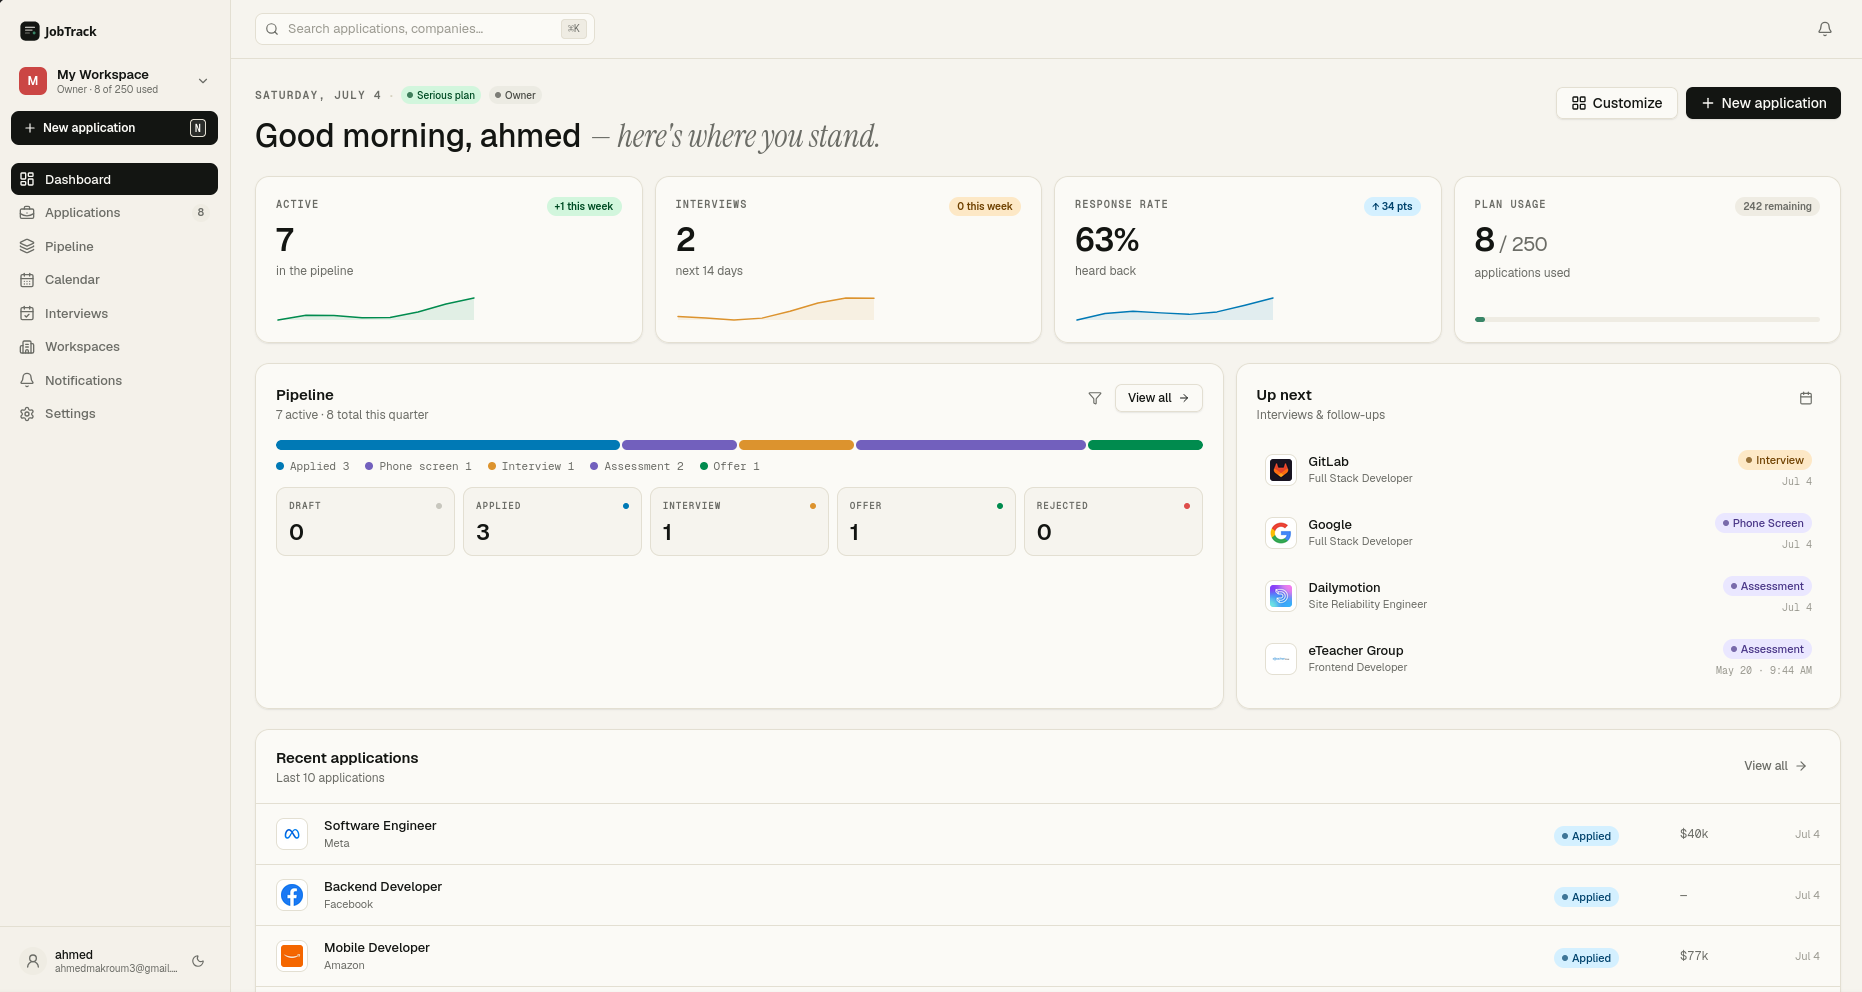Click Assessment 2 legend entry

[x=637, y=466]
